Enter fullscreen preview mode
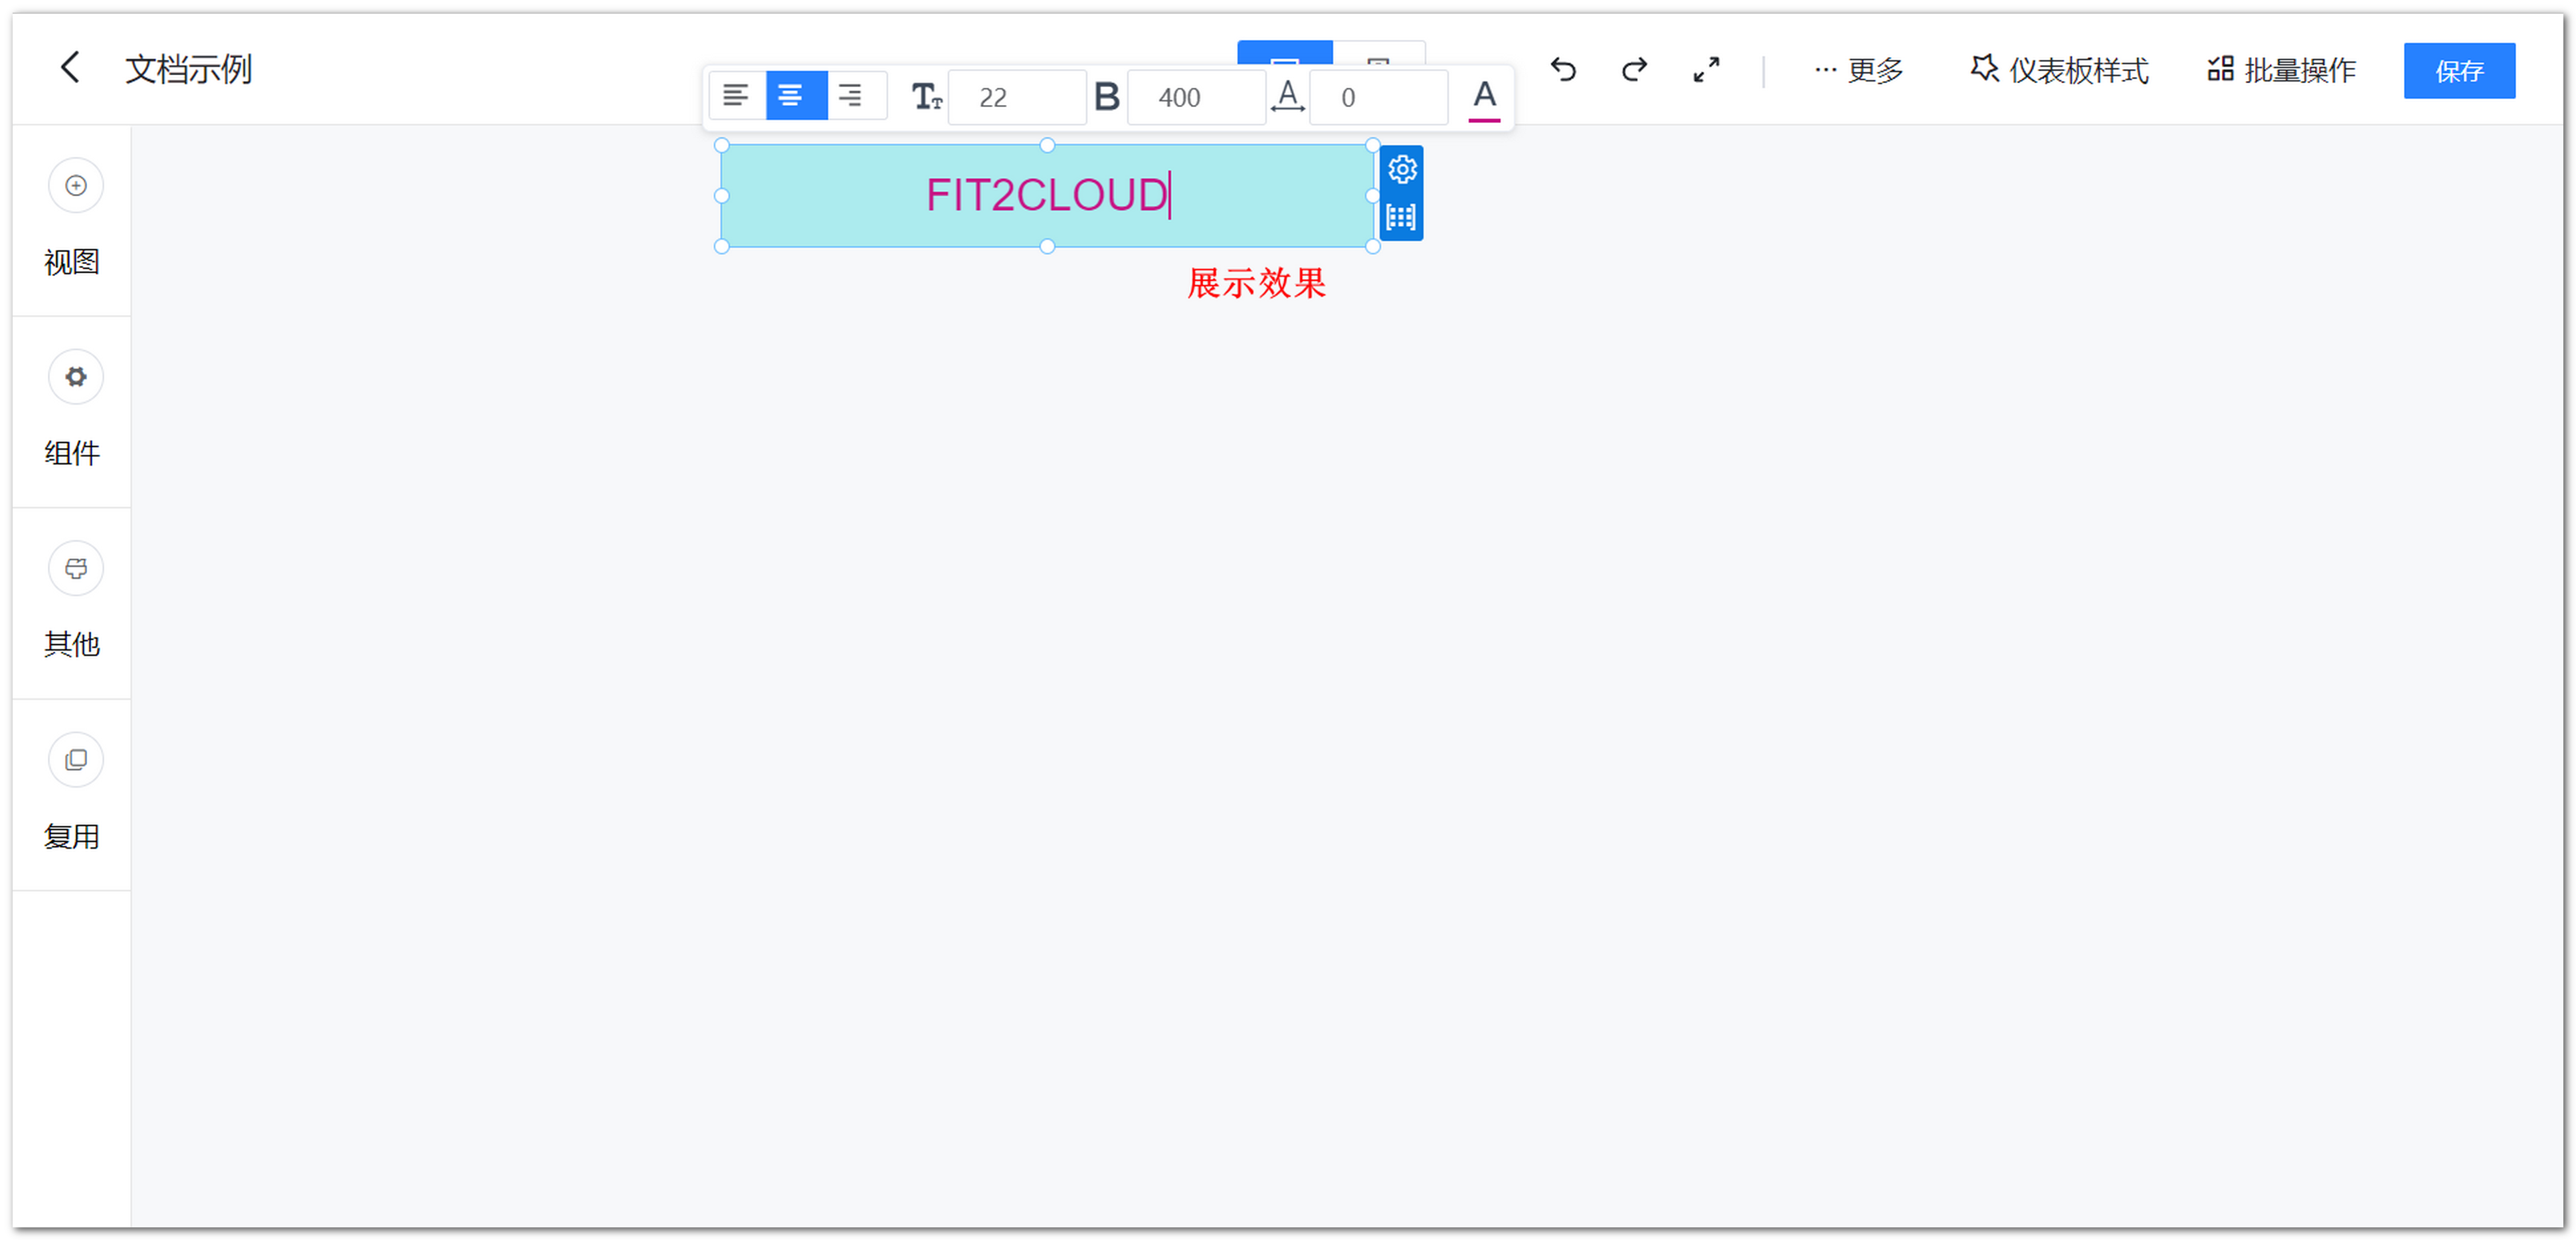The width and height of the screenshot is (2576, 1240). click(1706, 69)
